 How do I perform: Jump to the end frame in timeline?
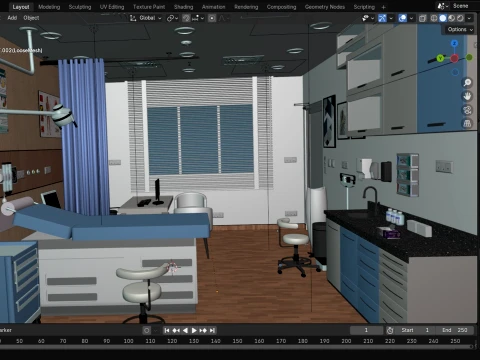click(212, 330)
